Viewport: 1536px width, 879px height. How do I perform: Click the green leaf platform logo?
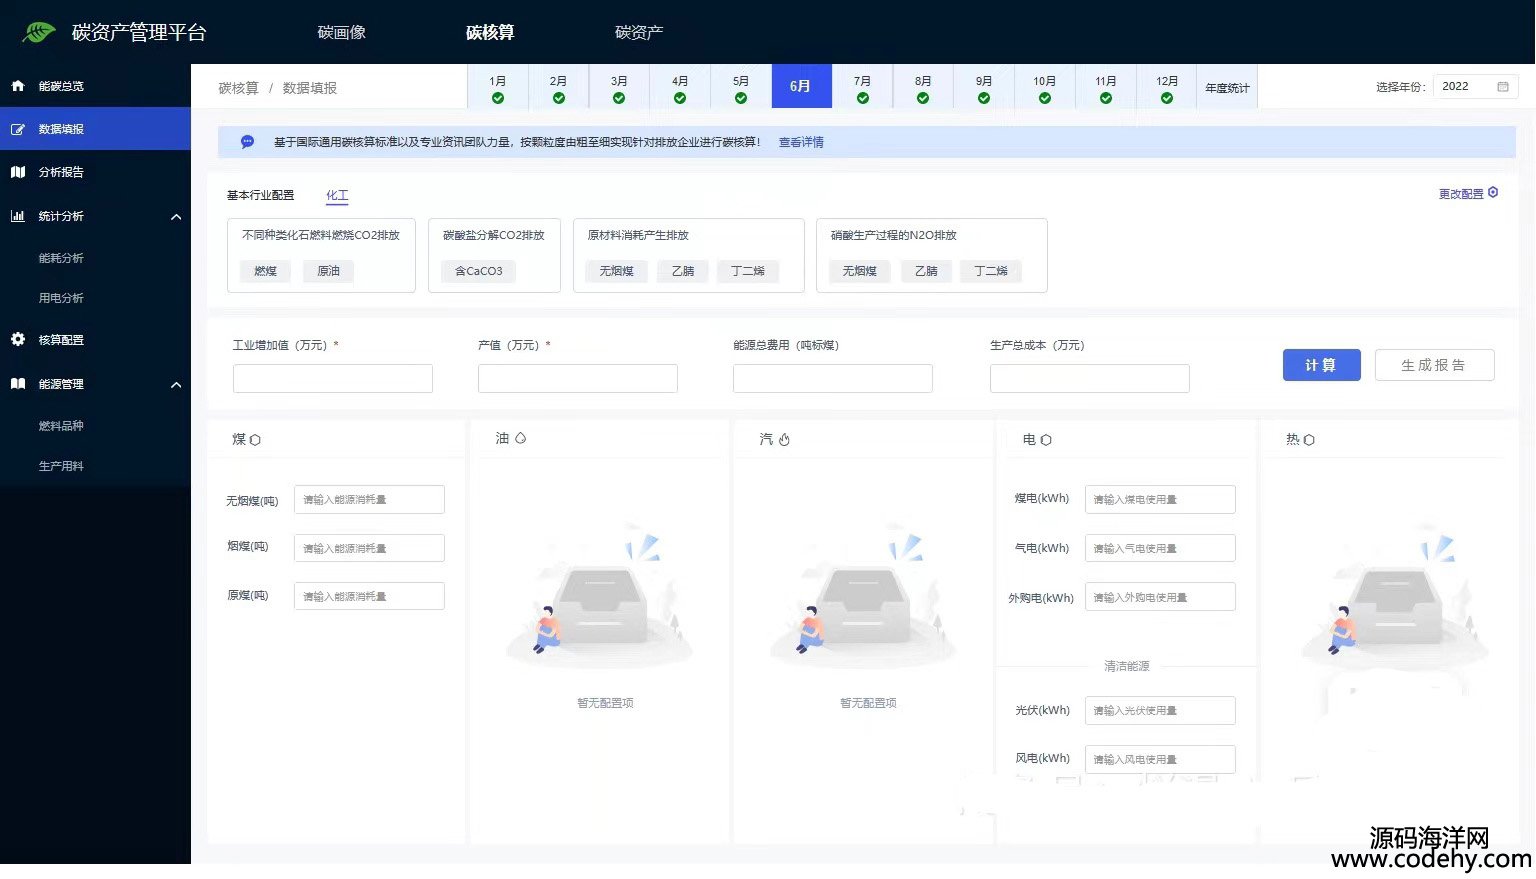38,33
